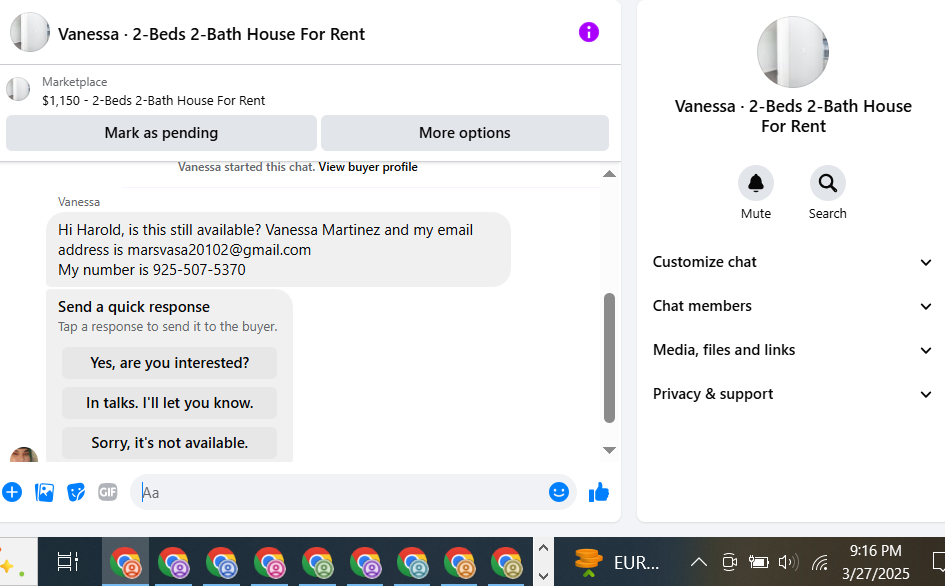This screenshot has width=945, height=586.
Task: Open the View buyer profile link
Action: [x=368, y=167]
